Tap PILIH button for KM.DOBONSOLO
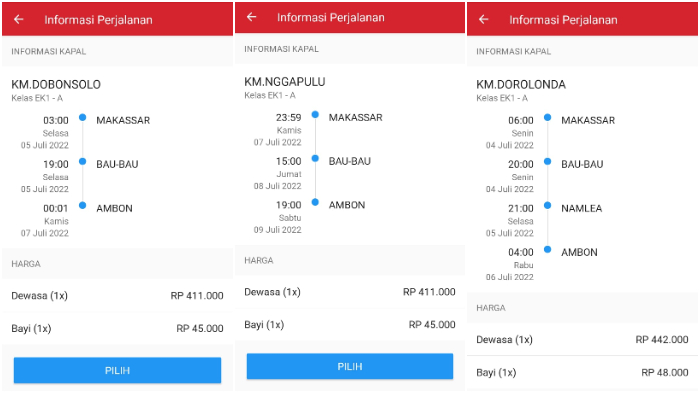 [117, 370]
